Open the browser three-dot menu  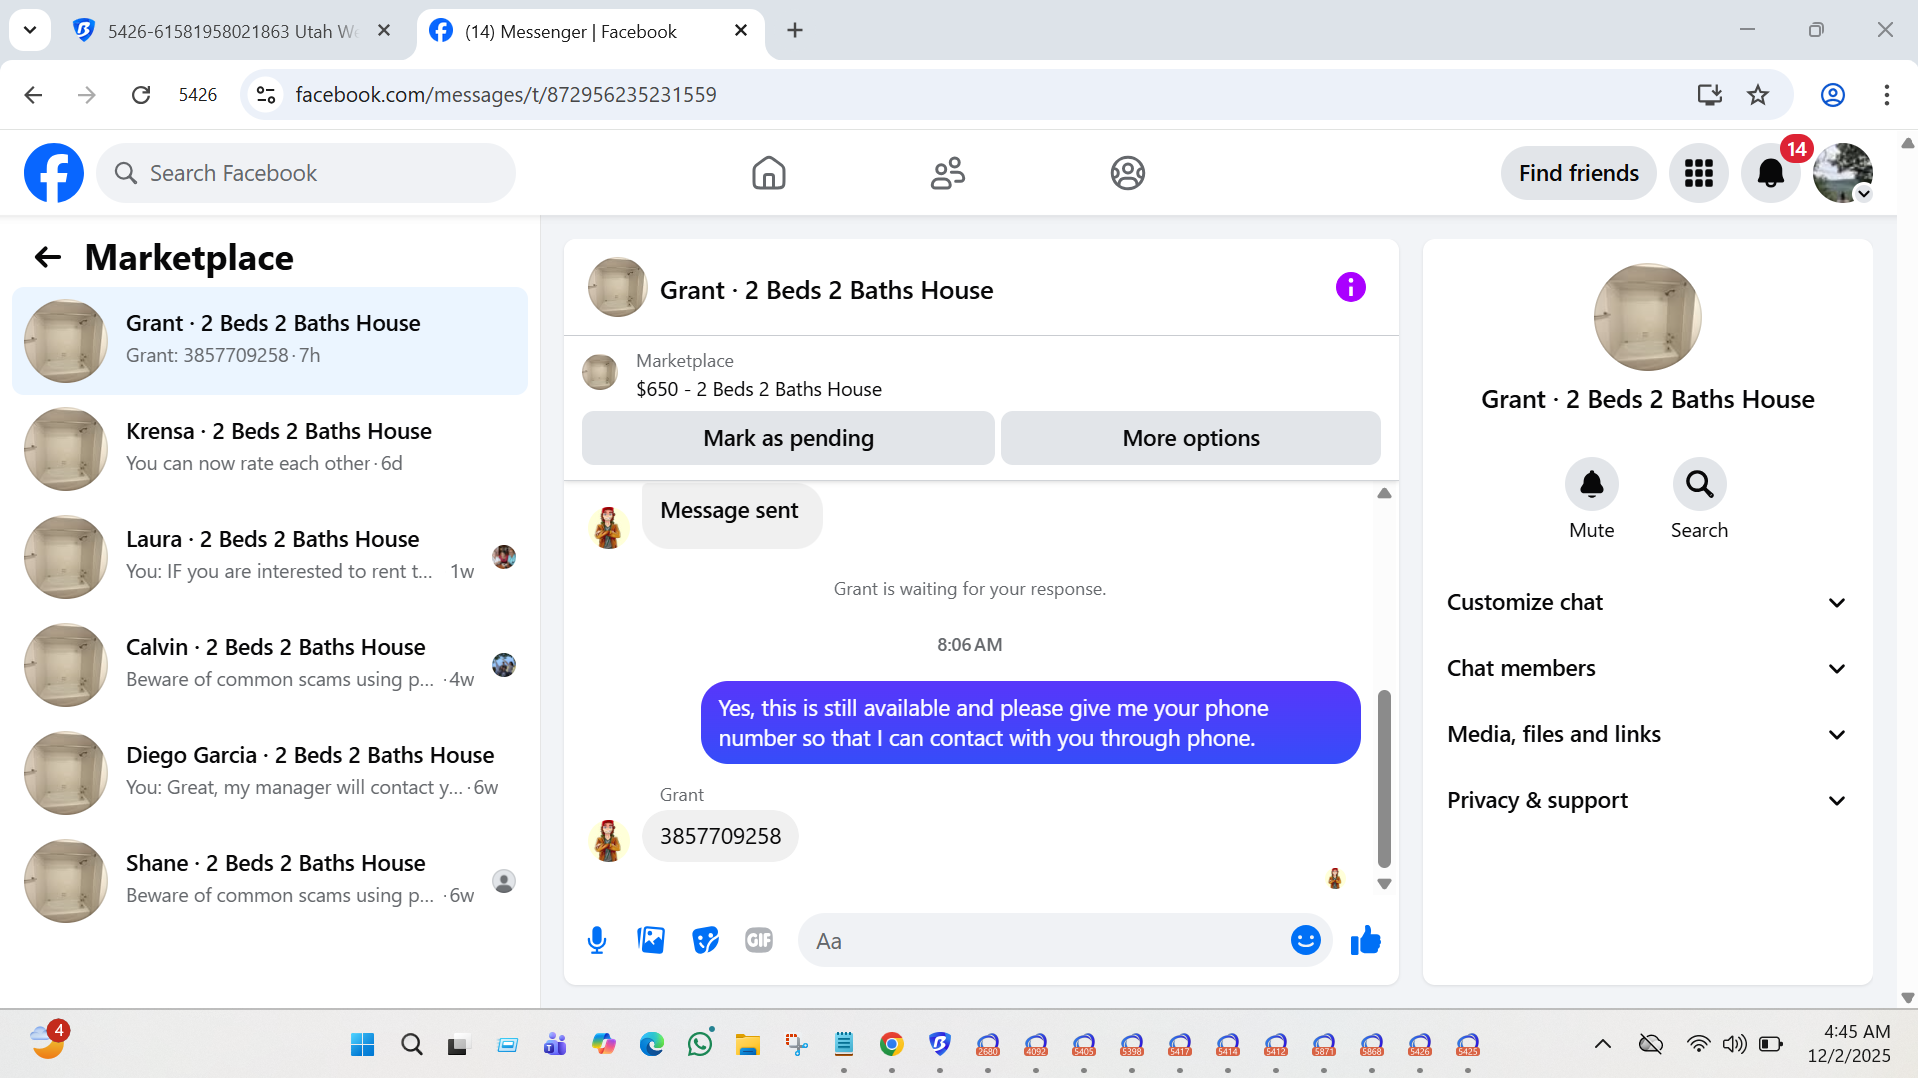[x=1886, y=94]
